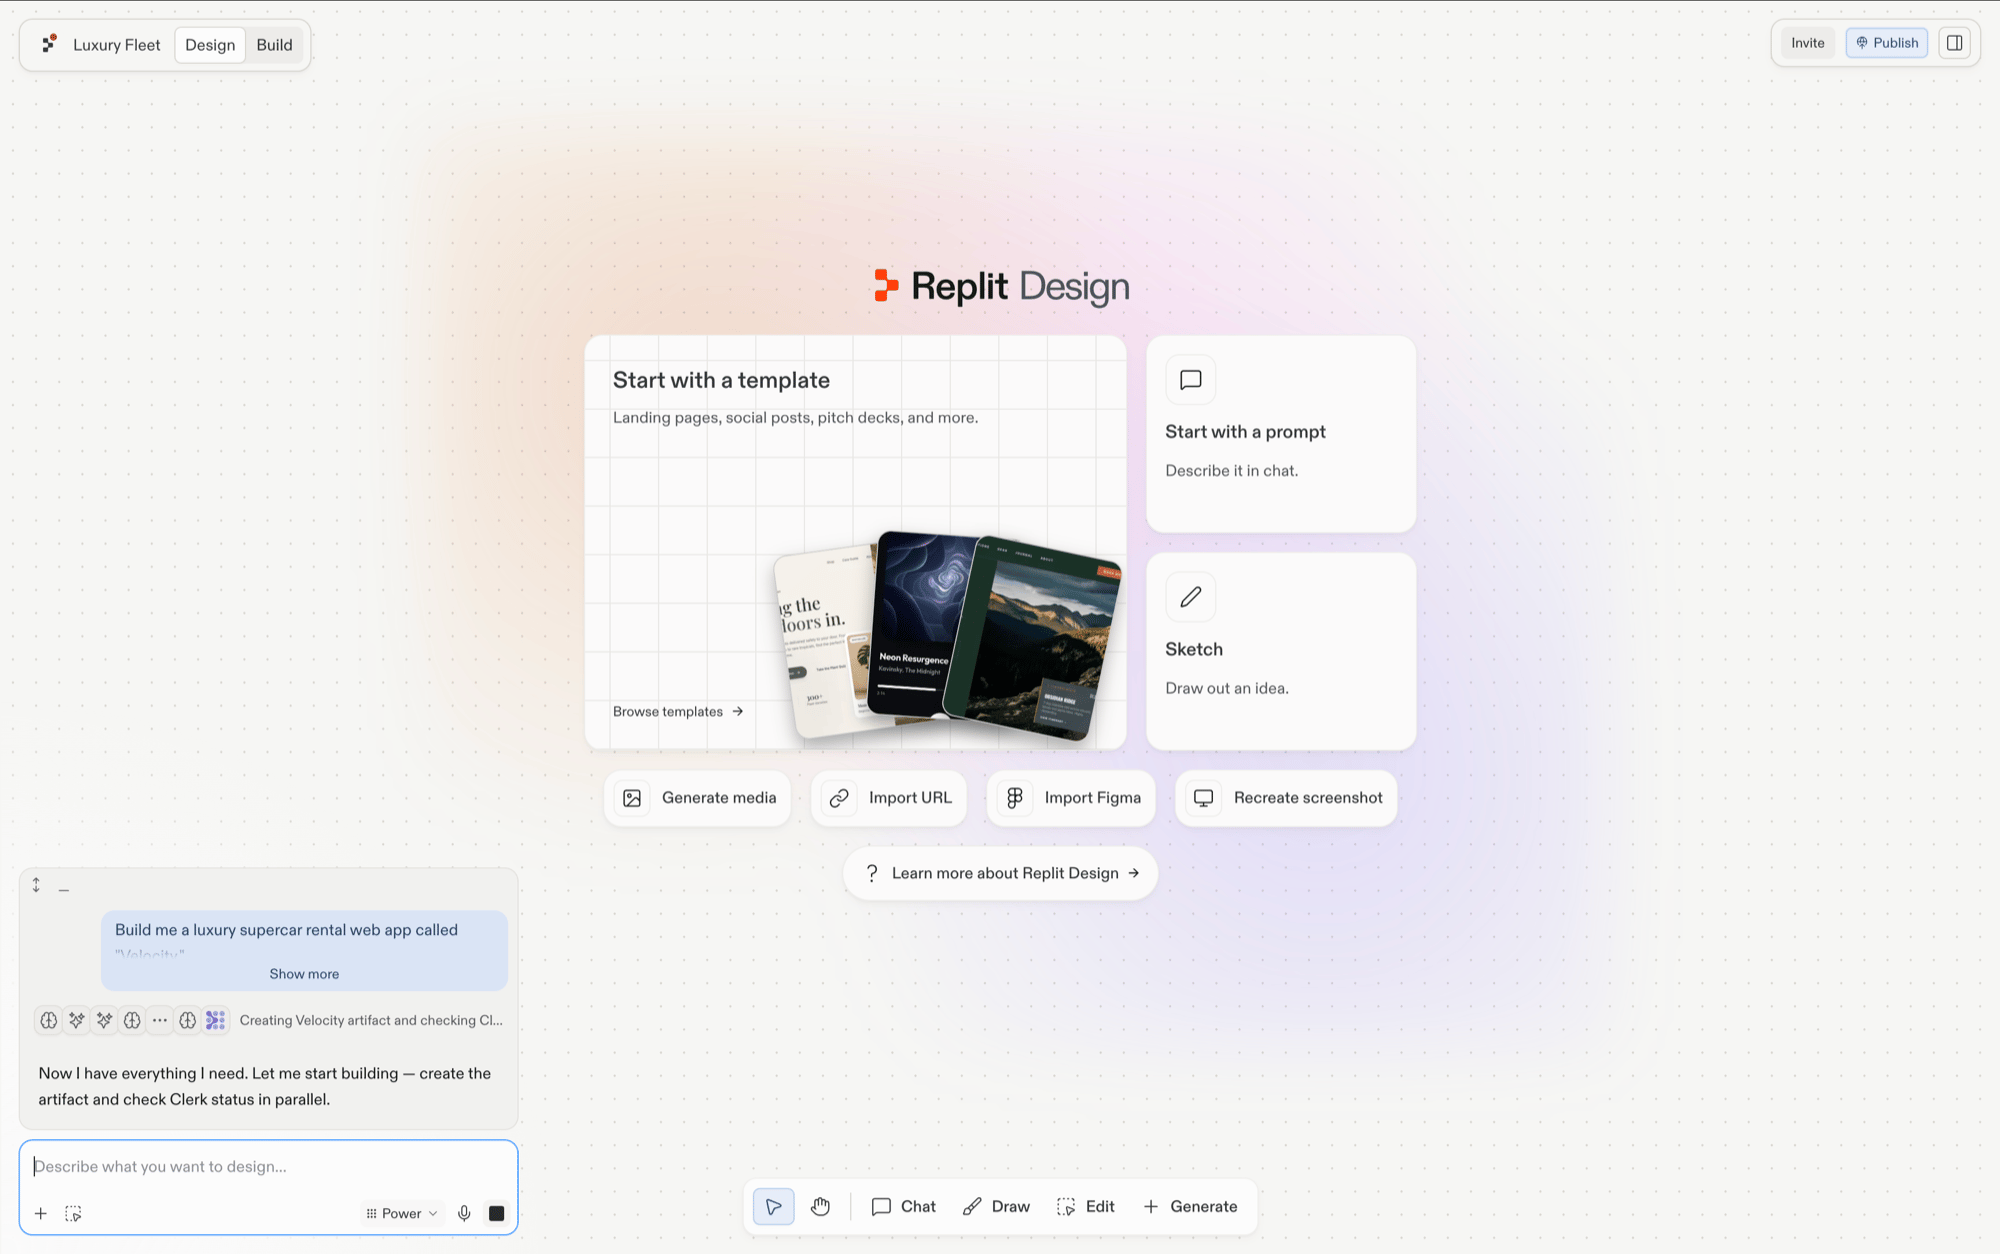Switch to the Build tab
The width and height of the screenshot is (2000, 1254).
274,45
